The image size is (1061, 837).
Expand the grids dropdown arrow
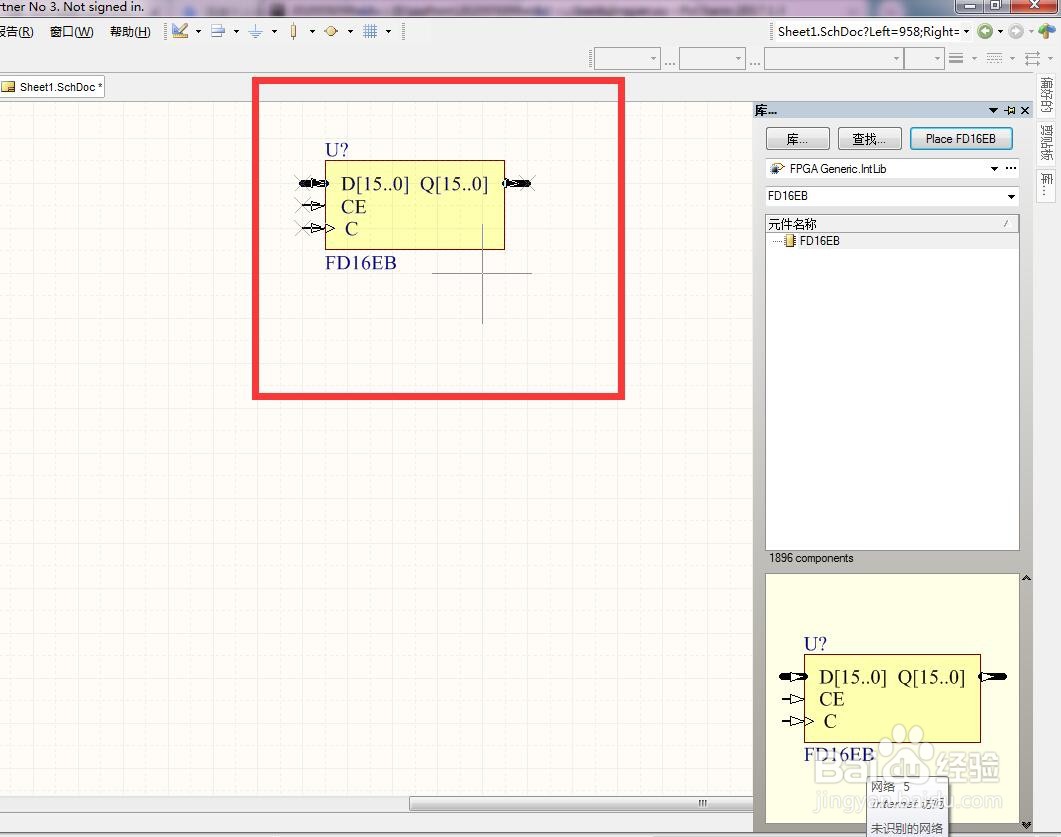388,31
